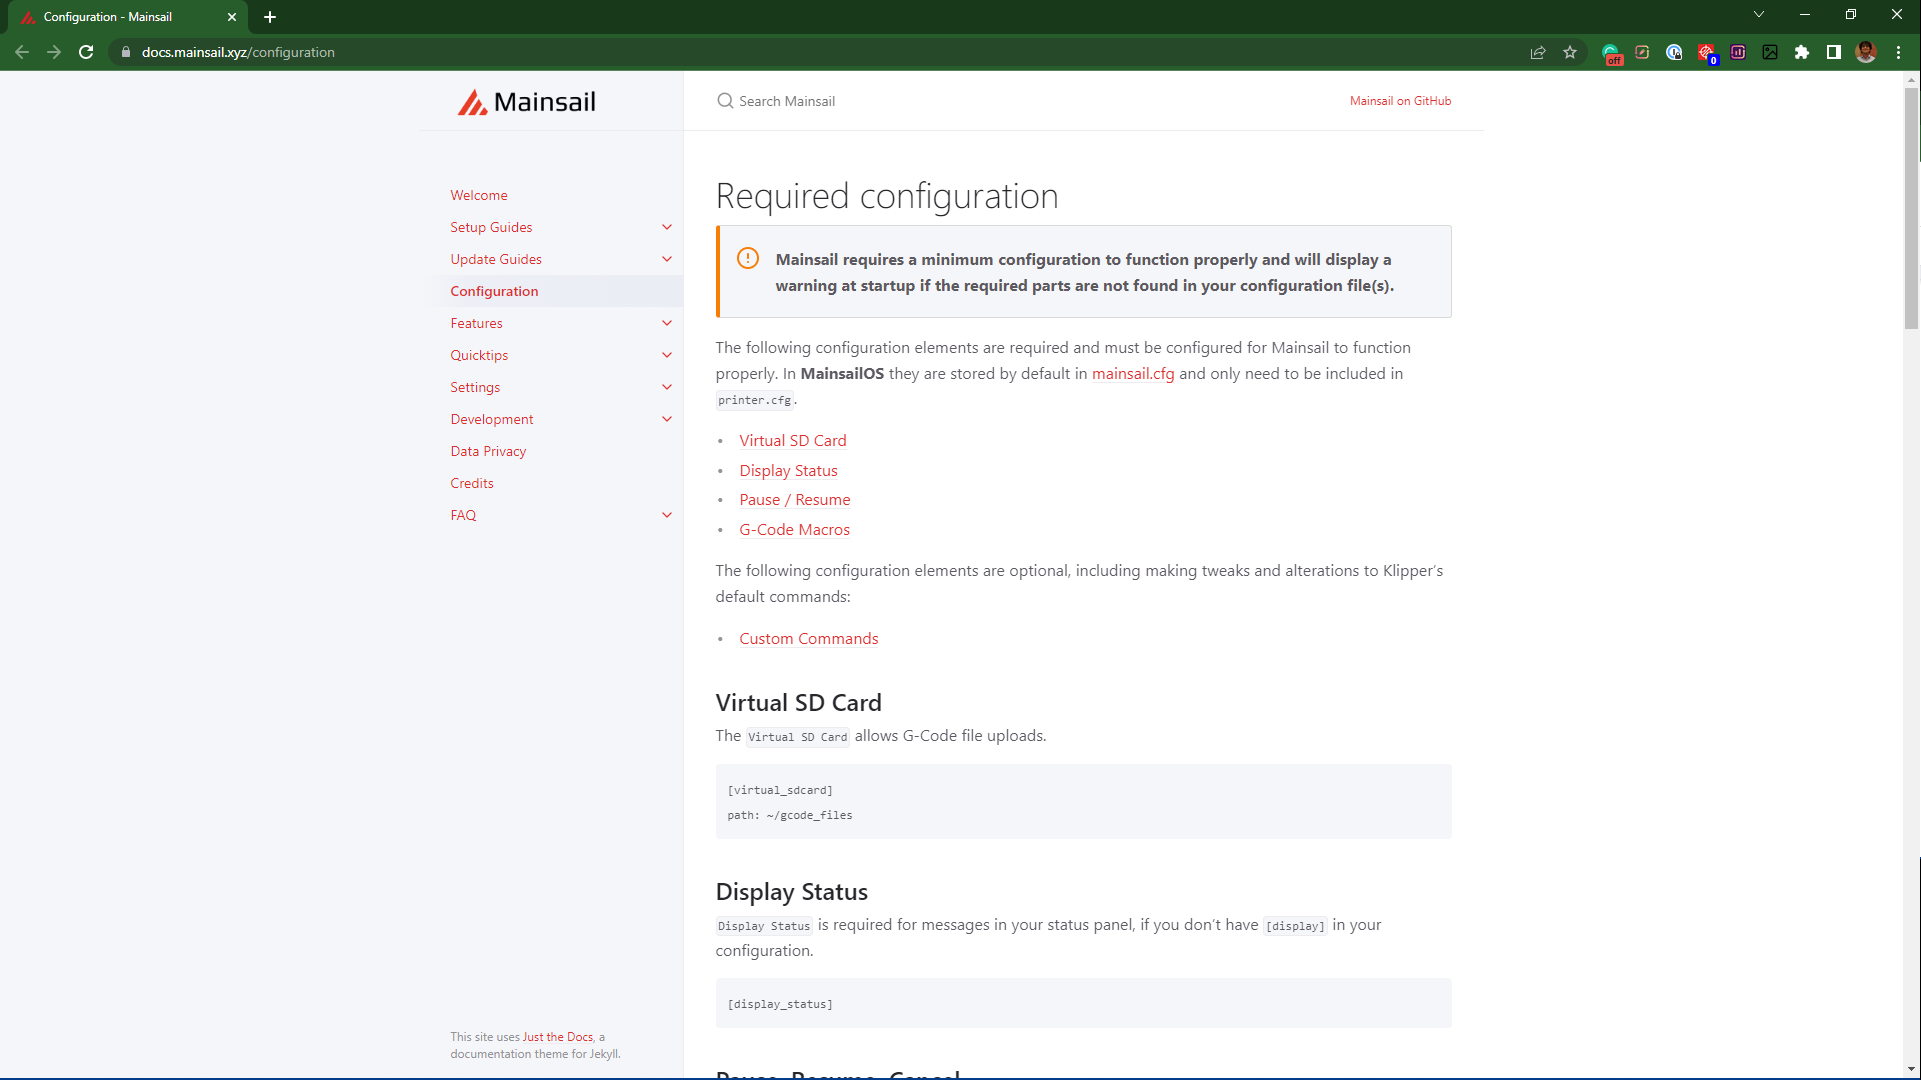
Task: Jump to G-Code Macros section
Action: pos(795,529)
